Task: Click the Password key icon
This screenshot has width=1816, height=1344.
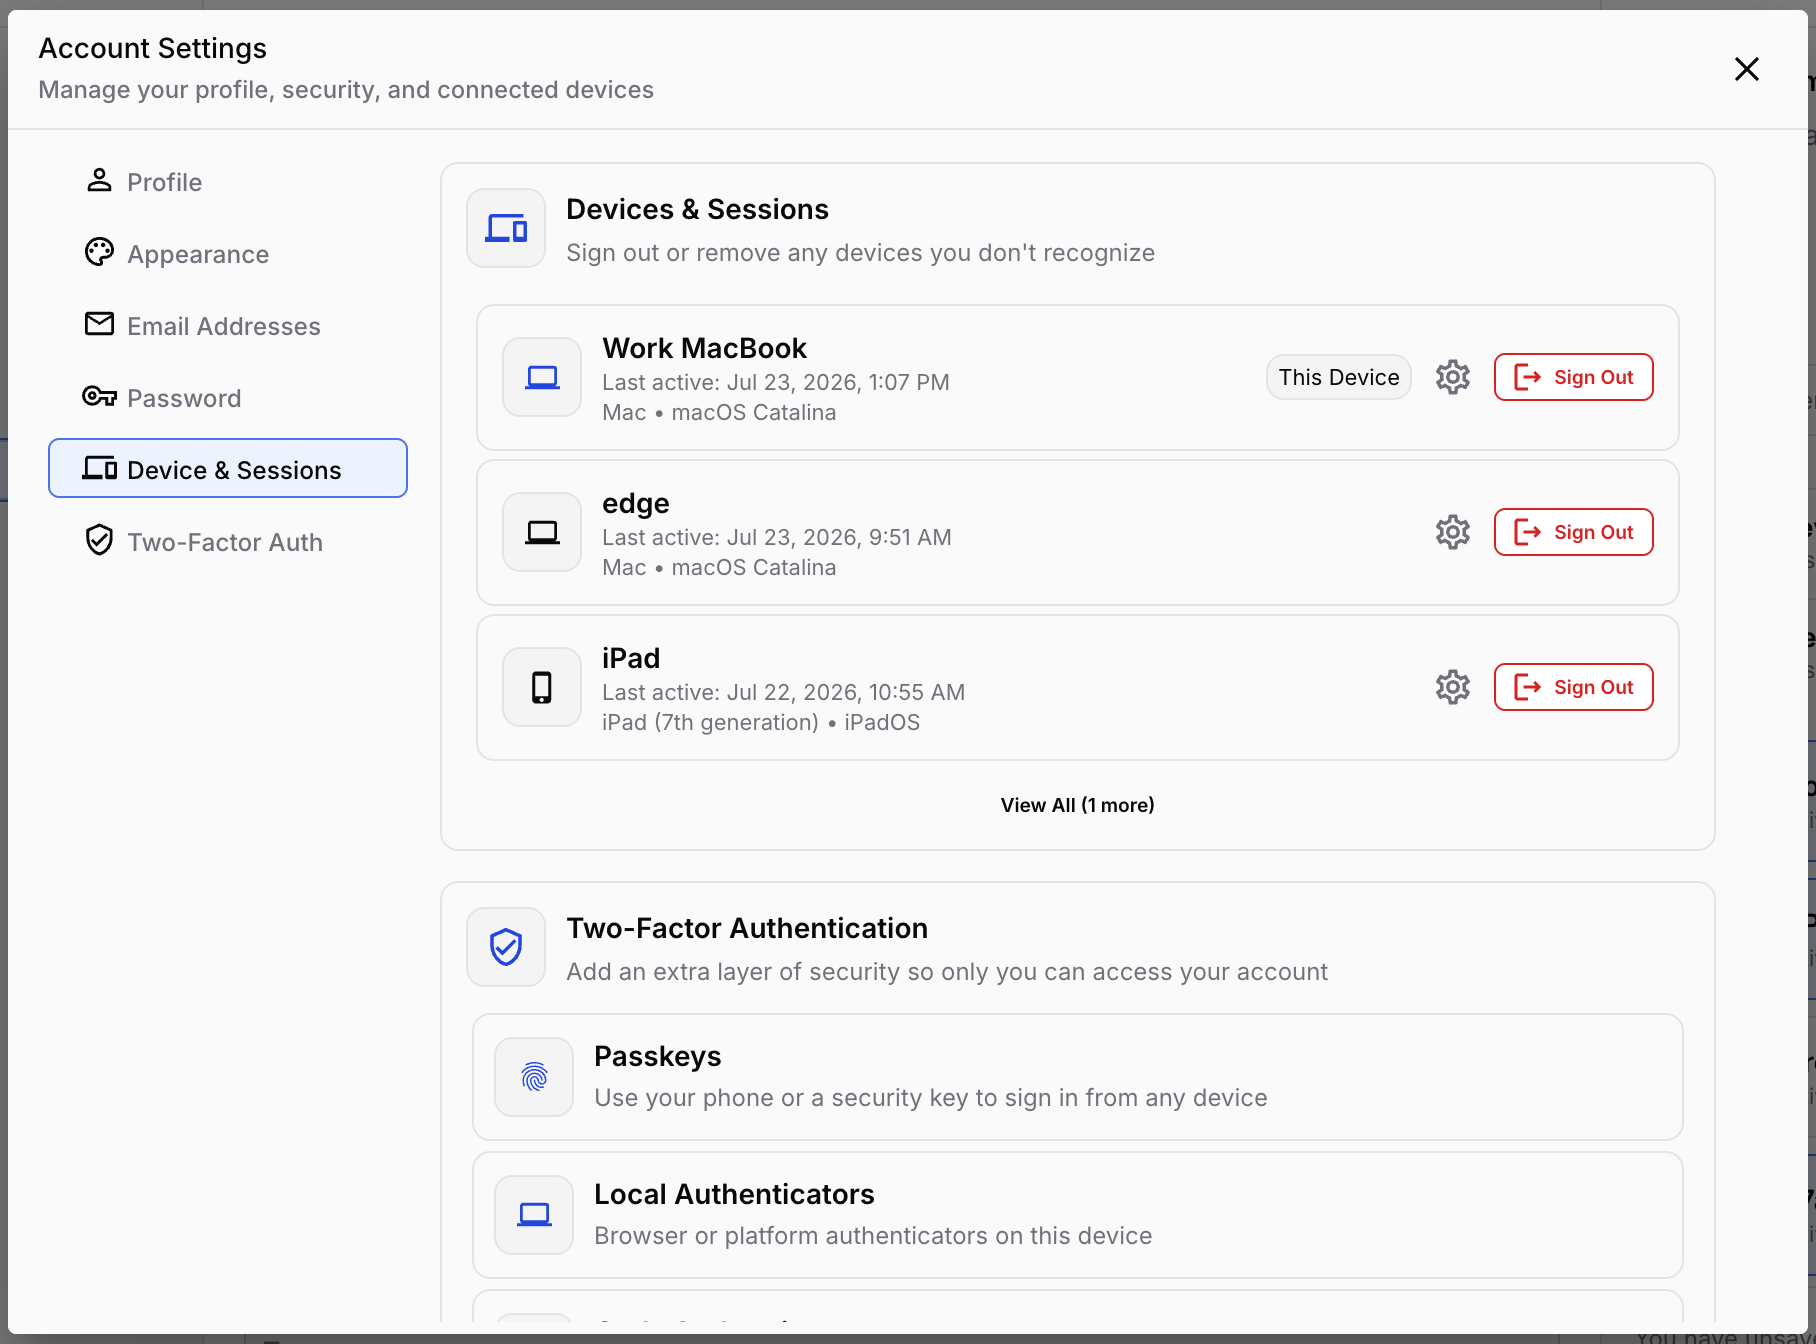Action: [x=99, y=397]
